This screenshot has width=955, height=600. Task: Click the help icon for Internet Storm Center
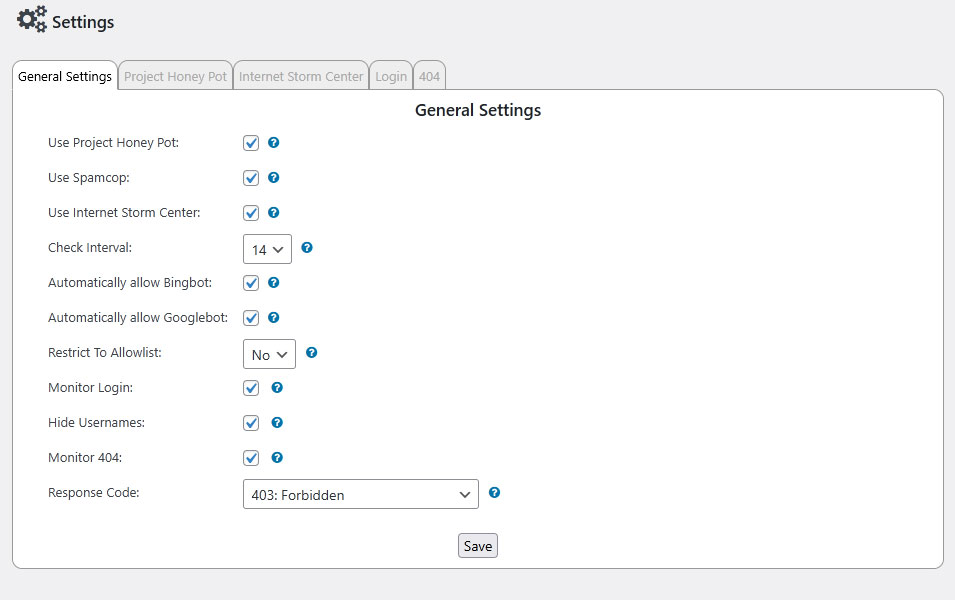(x=274, y=213)
